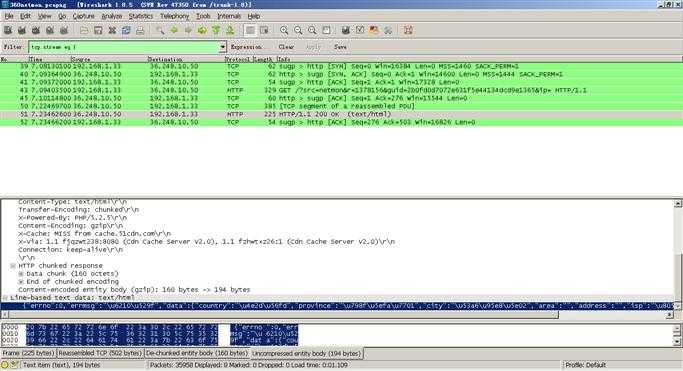
Task: Zoom out packet text icon
Action: point(298,30)
